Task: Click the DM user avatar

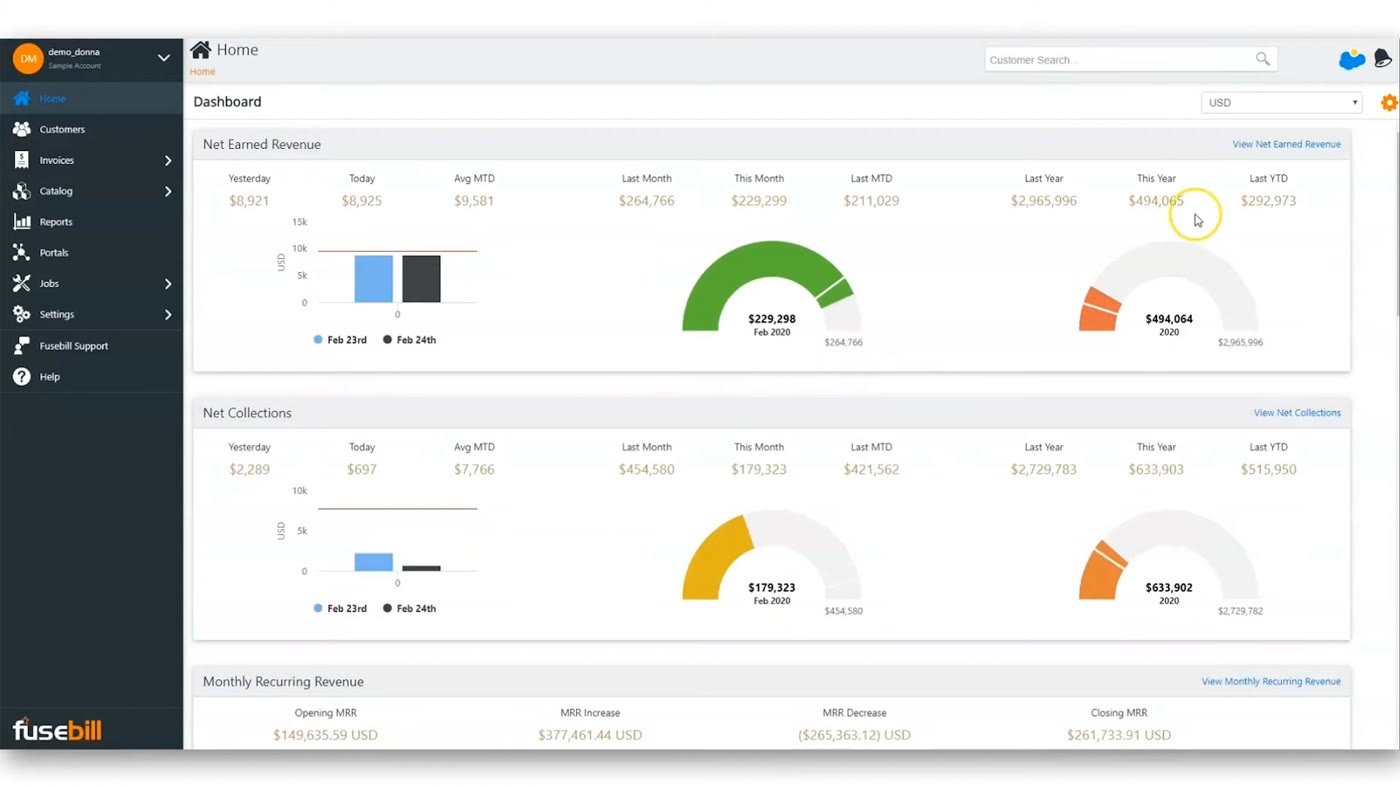Action: pos(28,59)
